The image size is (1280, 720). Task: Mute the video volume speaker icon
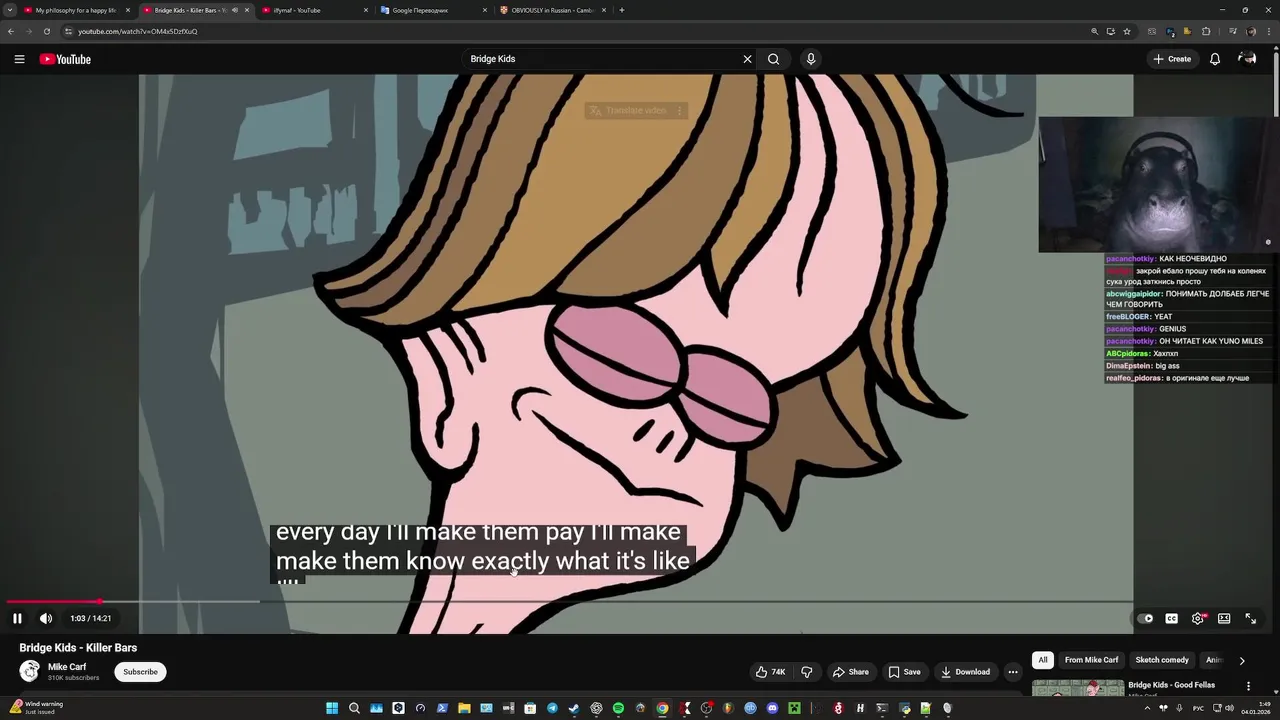(x=45, y=618)
